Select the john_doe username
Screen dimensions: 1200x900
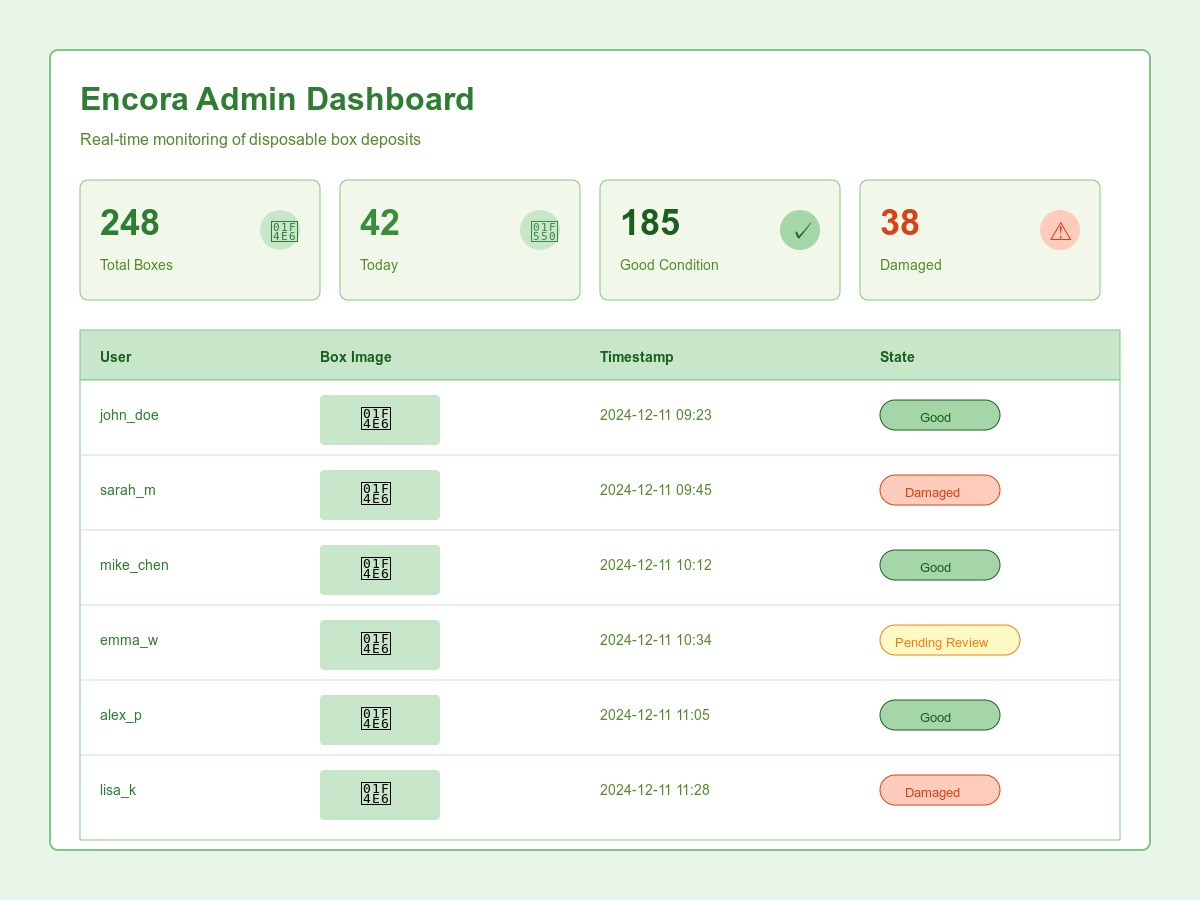click(x=129, y=415)
